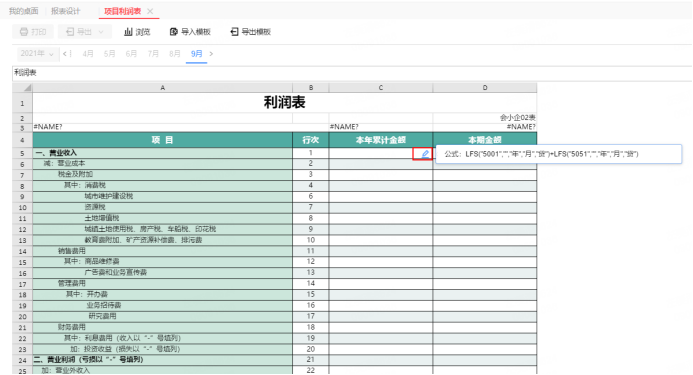Screen dimensions: 693x375
Task: Click the 广告费和业务宣传费 cell
Action: tap(163, 273)
